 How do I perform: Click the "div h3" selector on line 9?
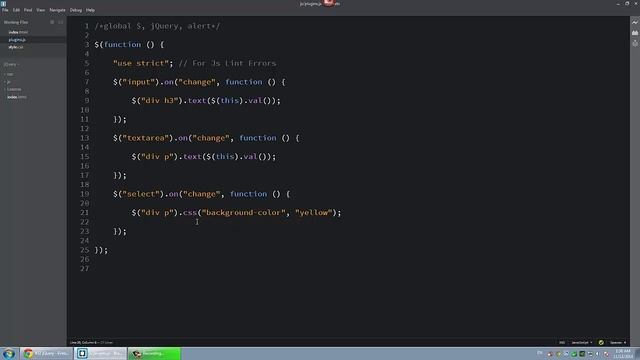[160, 100]
